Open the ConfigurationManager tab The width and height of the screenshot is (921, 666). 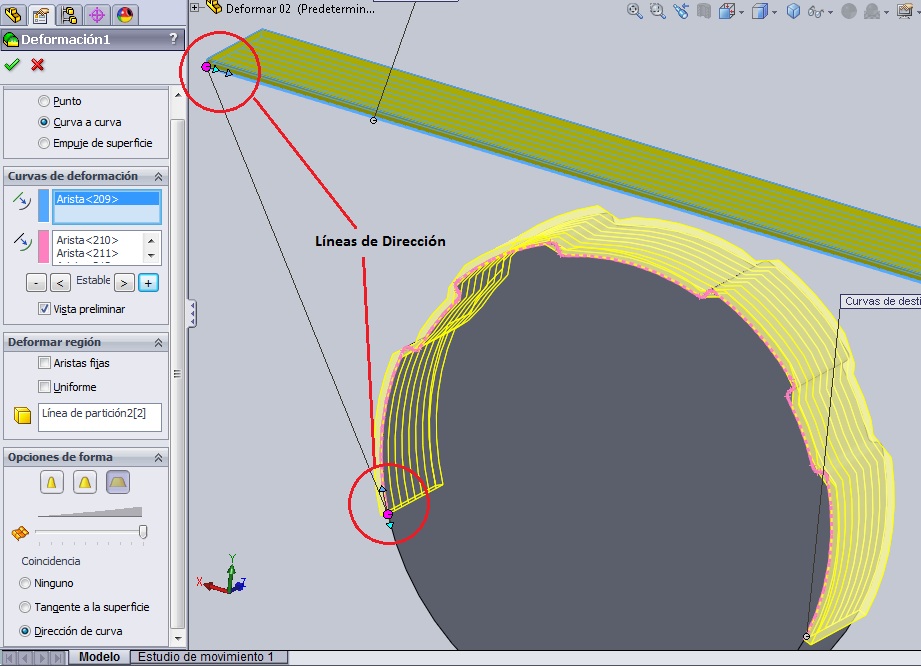(x=69, y=14)
